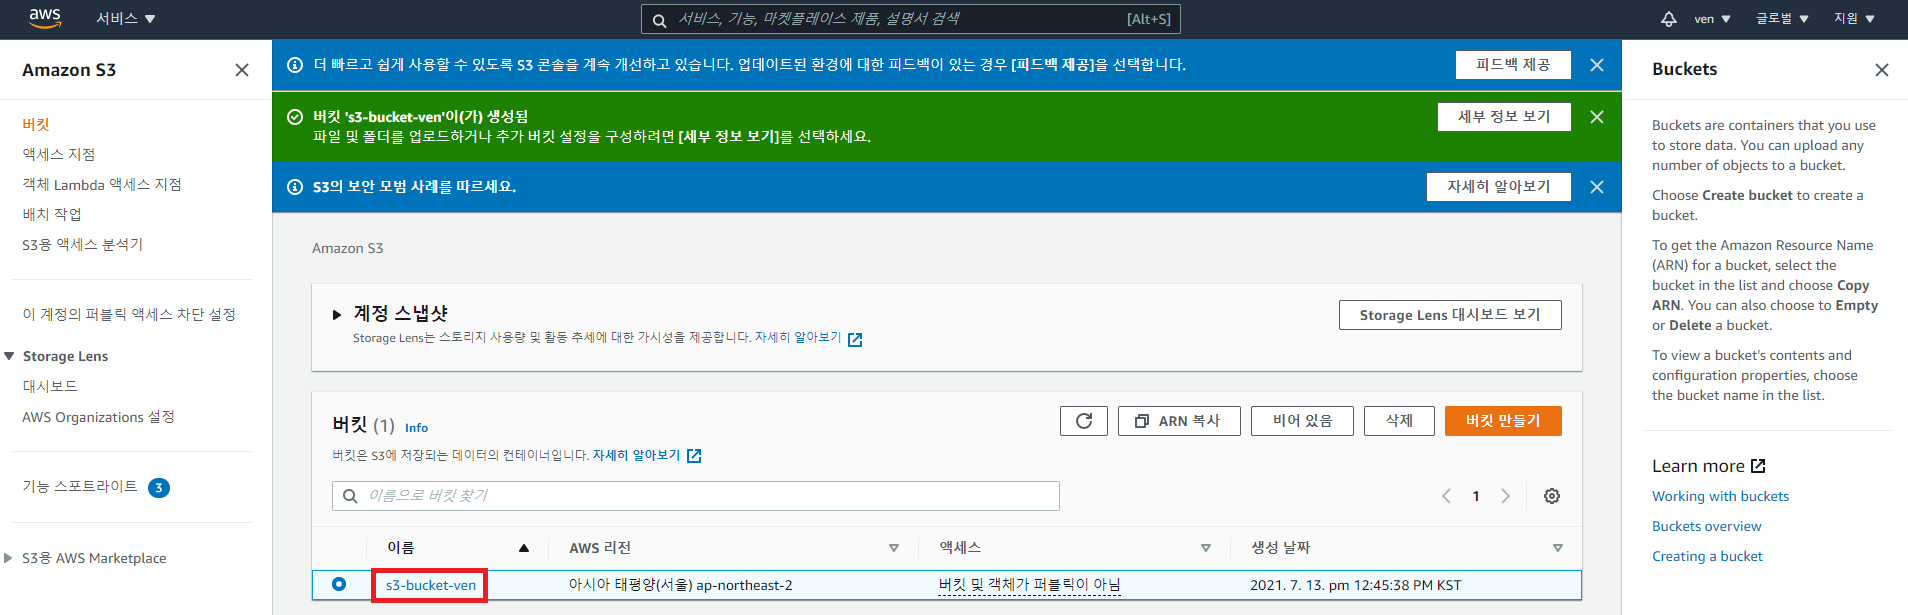Viewport: 1908px width, 615px height.
Task: Open Storage Lens Dashboards
Action: tap(50, 387)
